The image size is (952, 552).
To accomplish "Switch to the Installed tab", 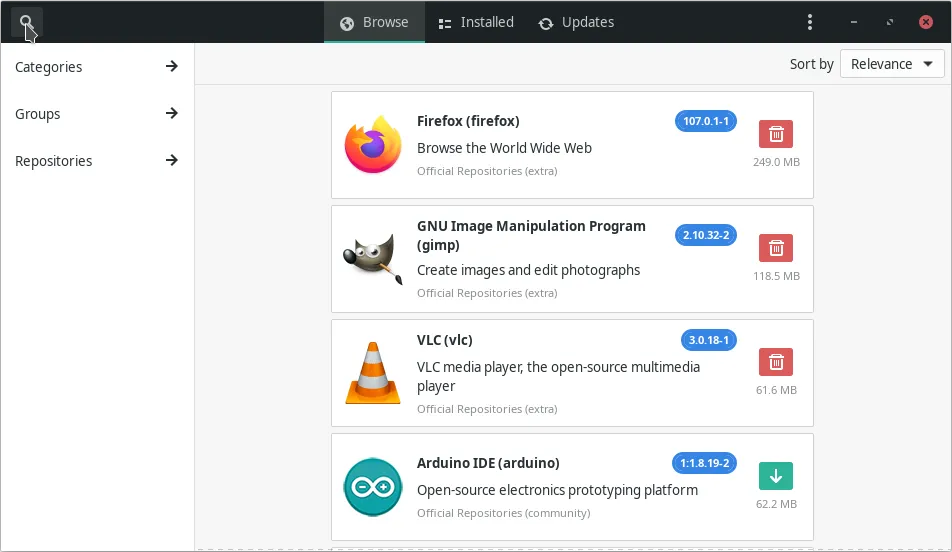I will click(x=476, y=22).
